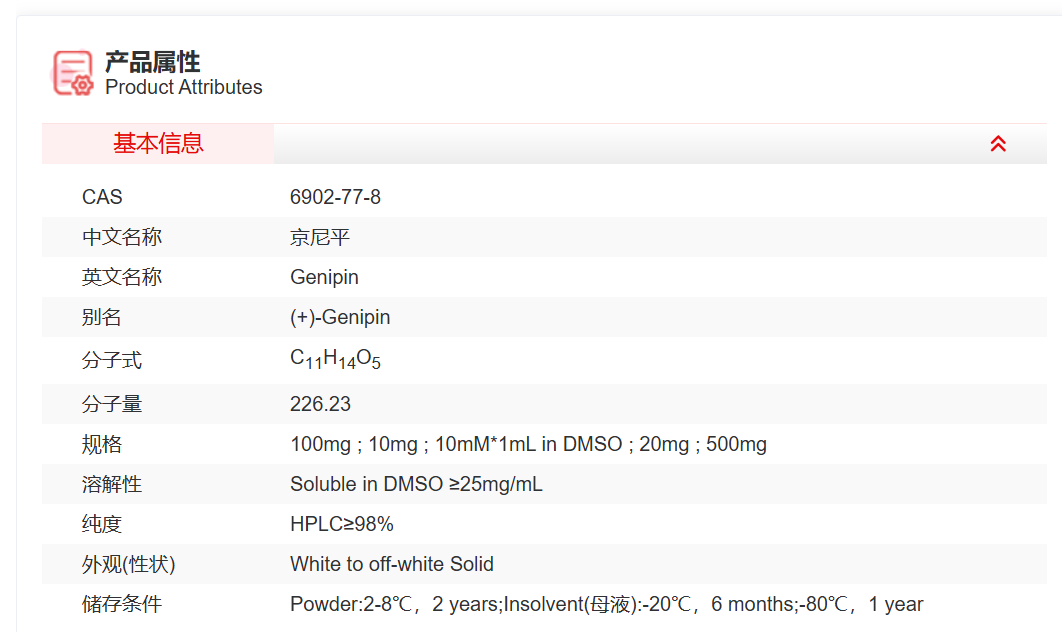
Task: Click the 储存条件 row label
Action: (x=121, y=604)
